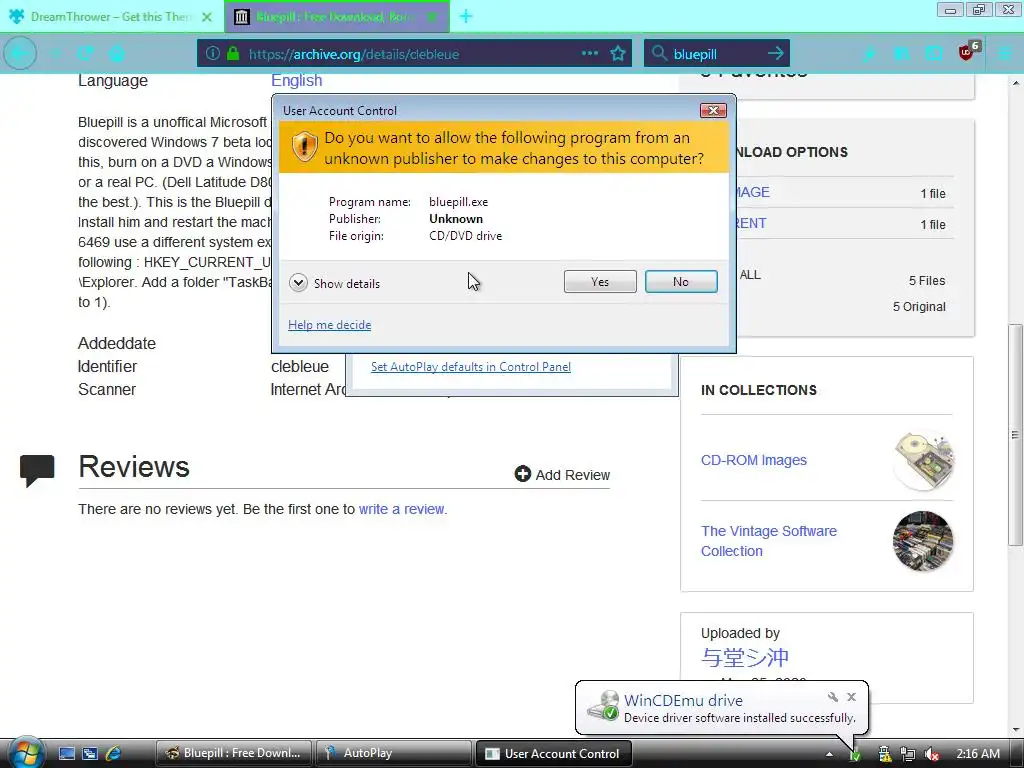Image resolution: width=1024 pixels, height=768 pixels.
Task: Close the Bluepill browser tab
Action: coord(432,17)
